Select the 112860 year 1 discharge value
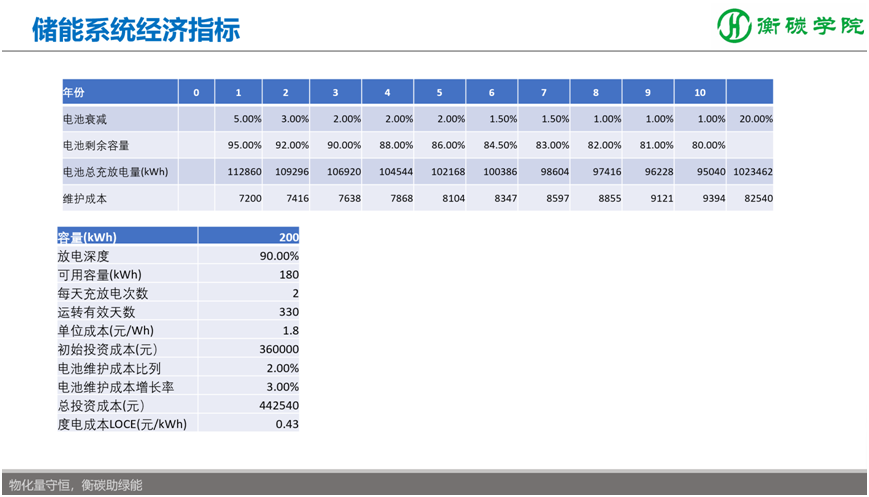The height and width of the screenshot is (497, 869). point(244,172)
